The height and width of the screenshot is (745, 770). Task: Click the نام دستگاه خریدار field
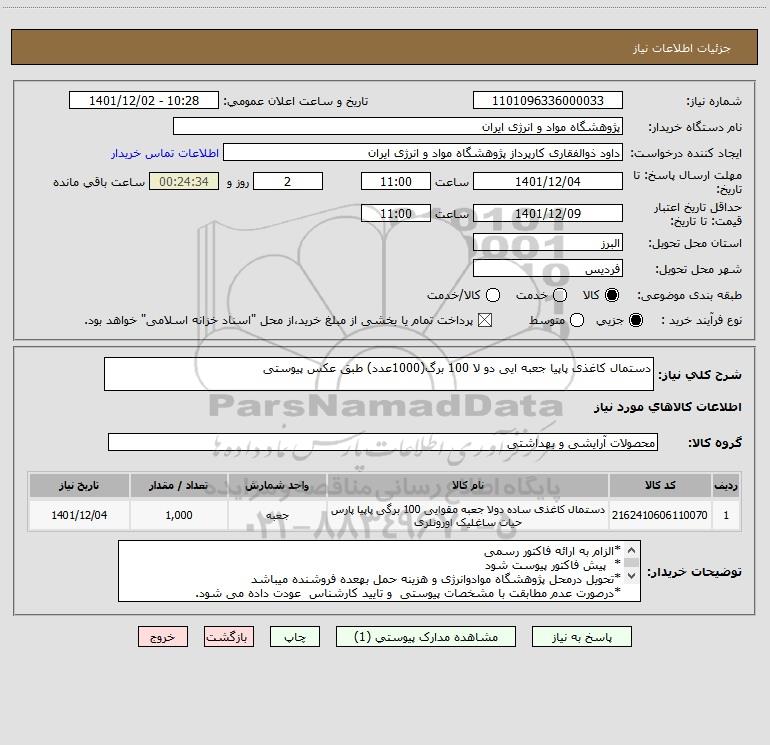pos(398,126)
